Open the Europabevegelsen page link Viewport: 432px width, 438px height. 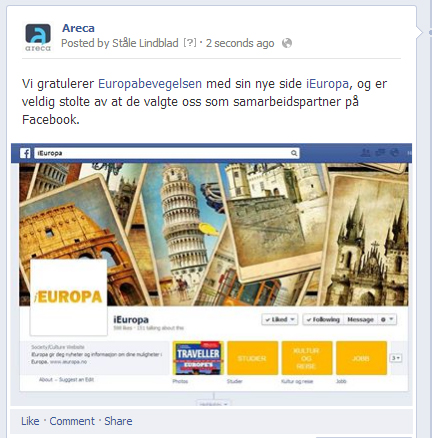pyautogui.click(x=150, y=84)
